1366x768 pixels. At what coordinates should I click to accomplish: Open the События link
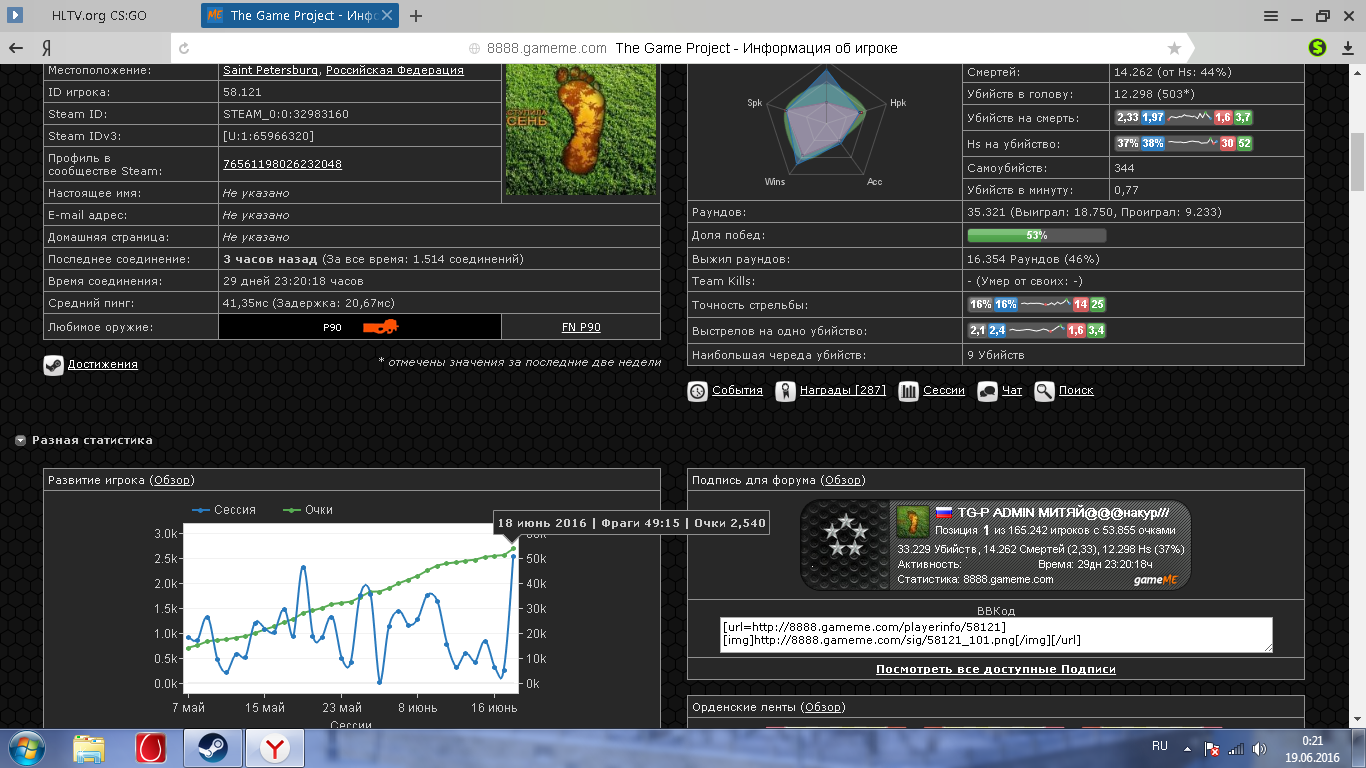737,391
